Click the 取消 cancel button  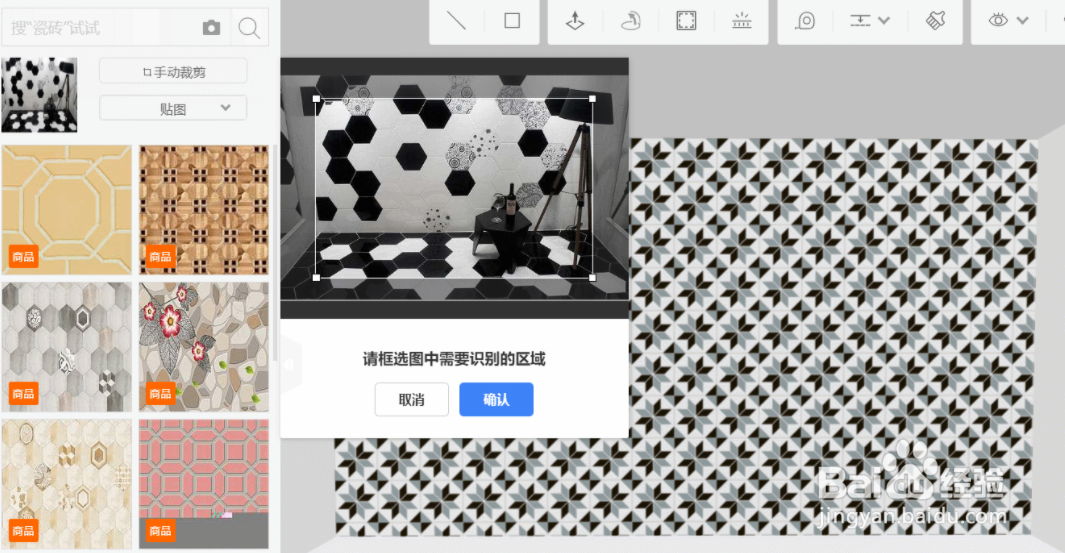click(x=412, y=399)
